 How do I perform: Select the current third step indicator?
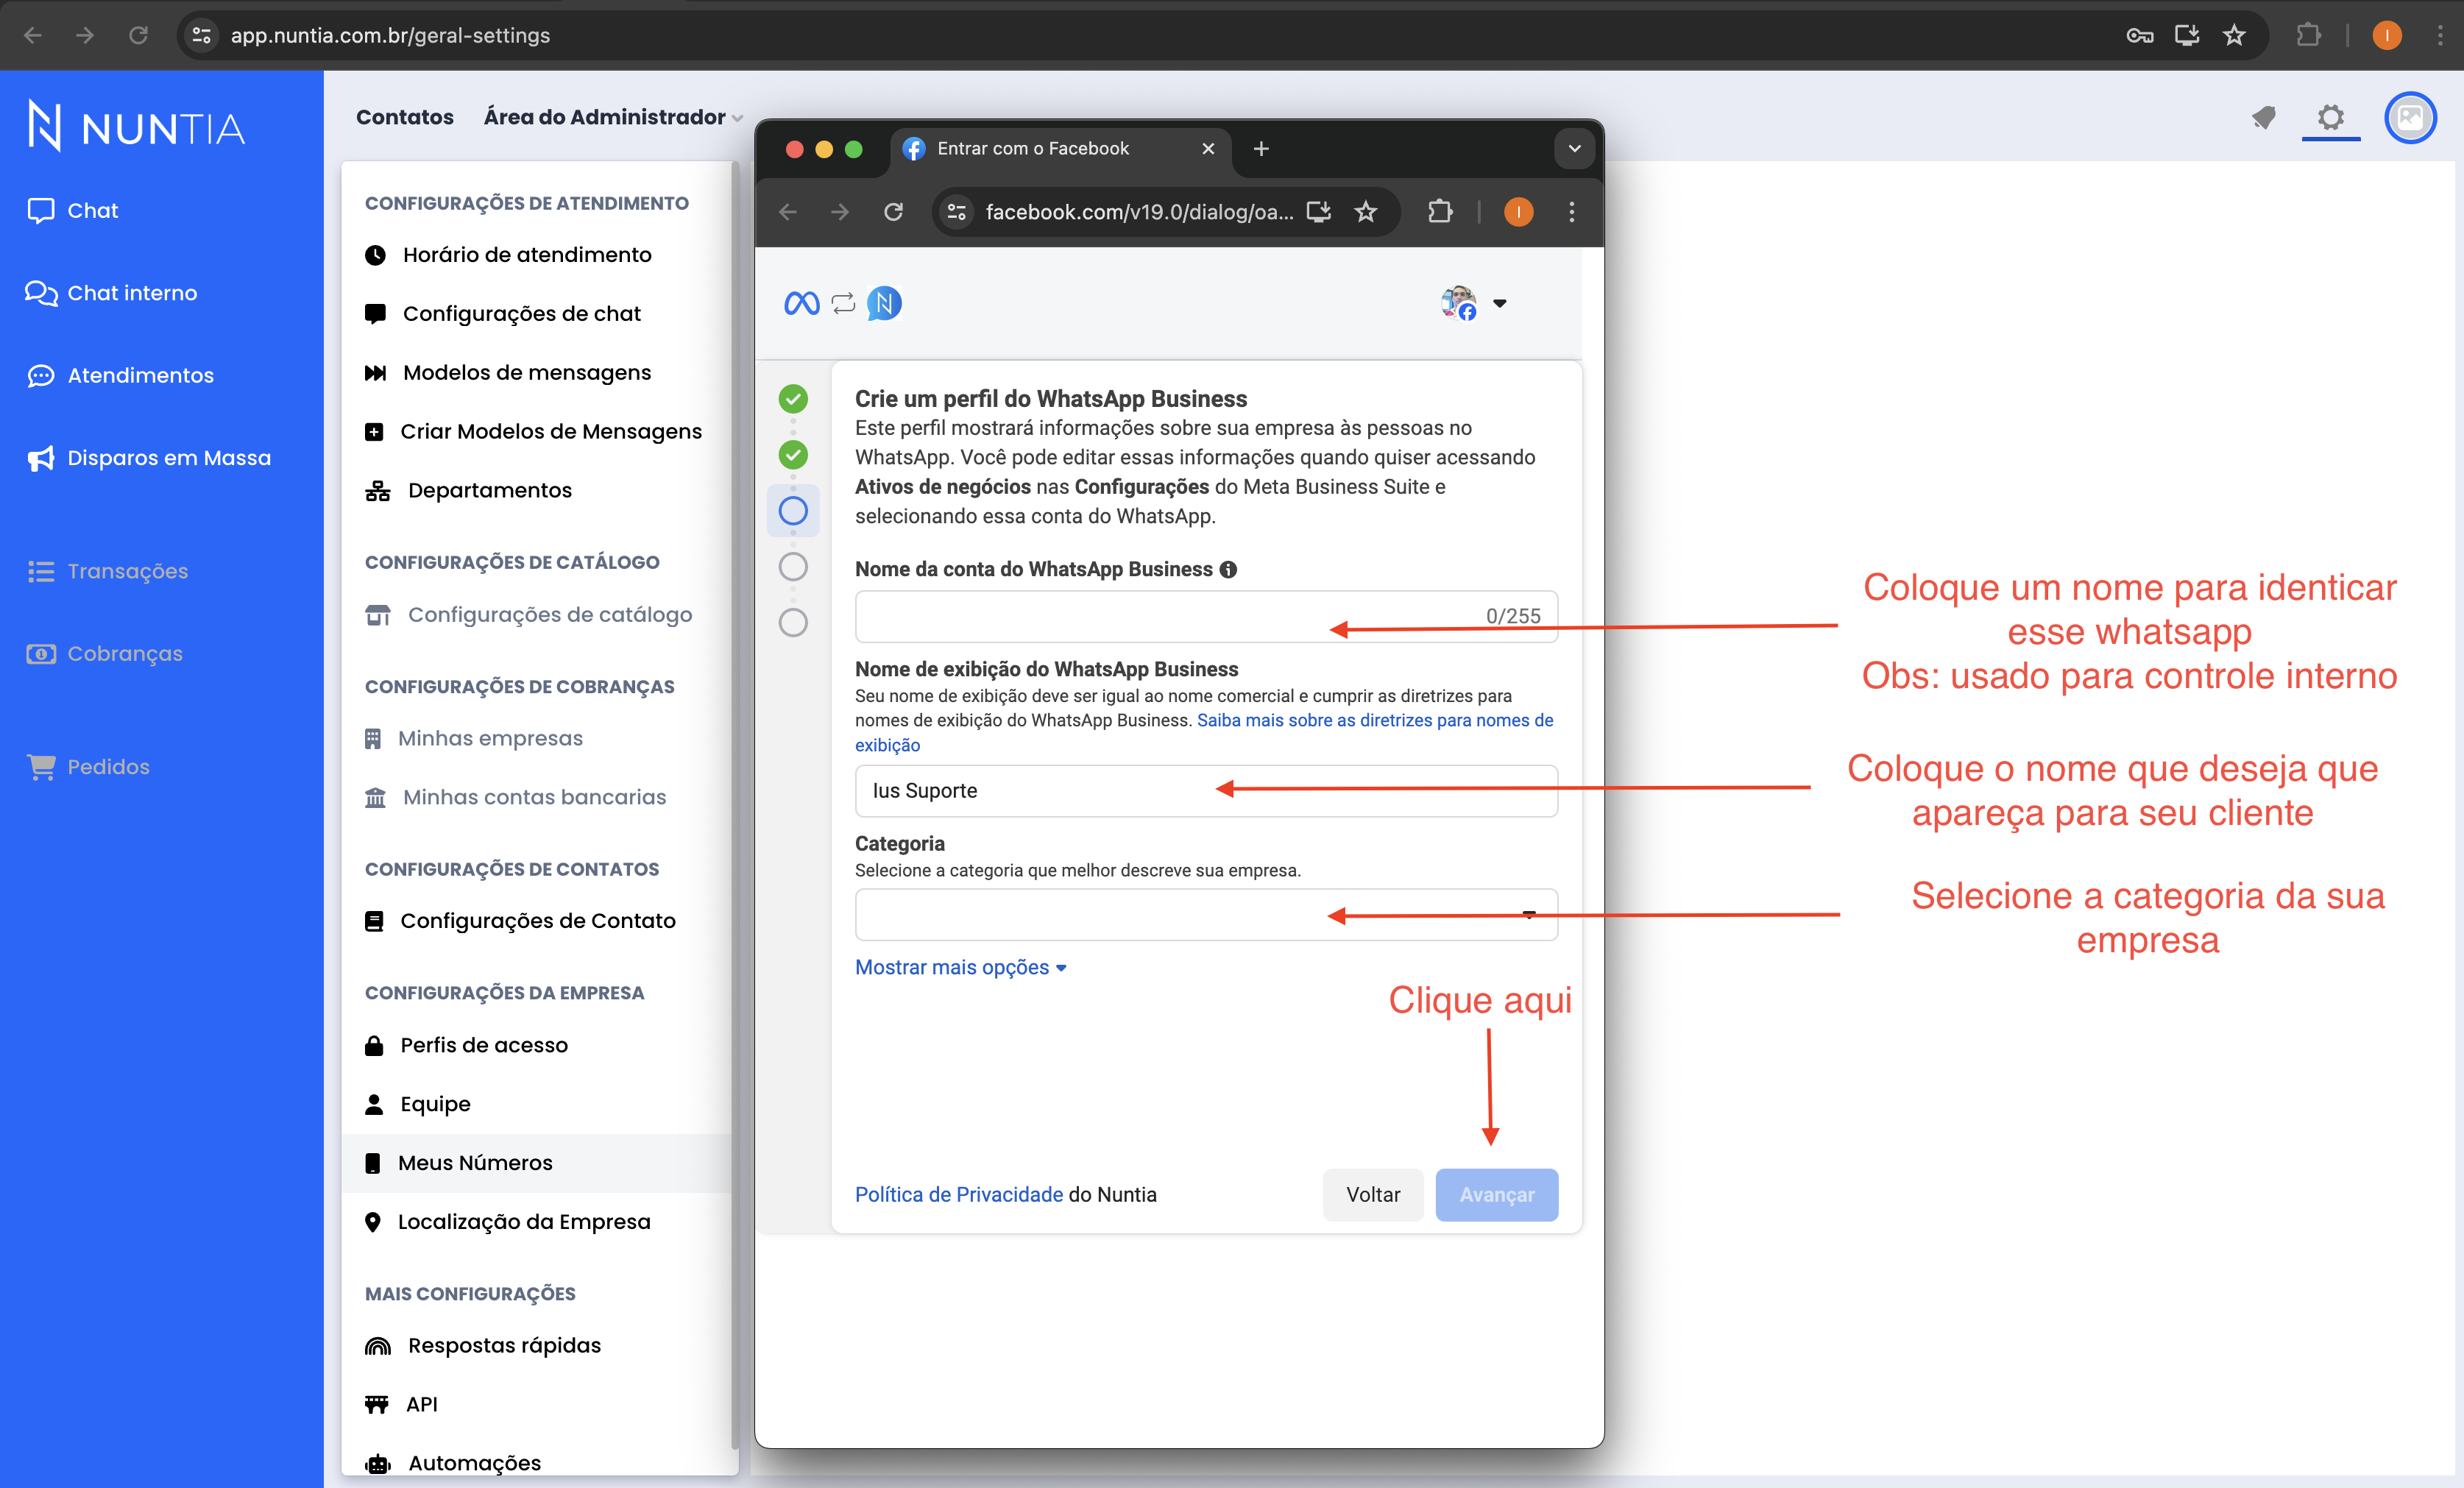(x=793, y=511)
